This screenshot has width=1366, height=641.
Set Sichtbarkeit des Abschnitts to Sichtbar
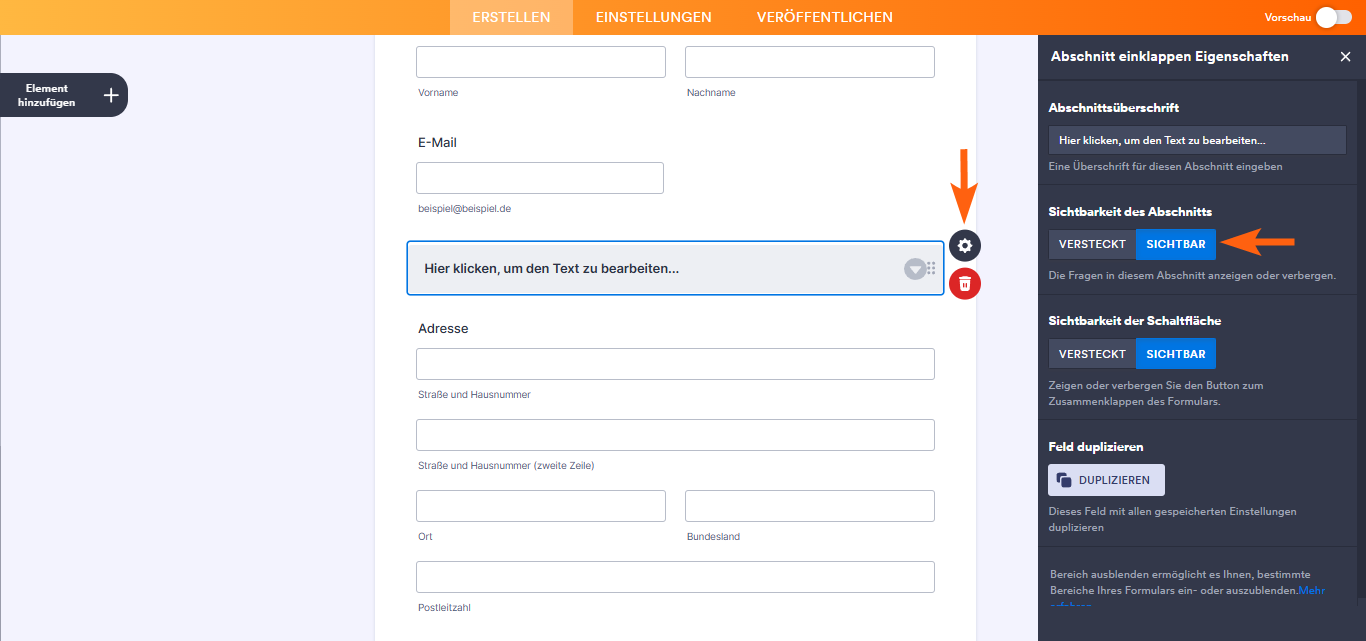tap(1176, 245)
